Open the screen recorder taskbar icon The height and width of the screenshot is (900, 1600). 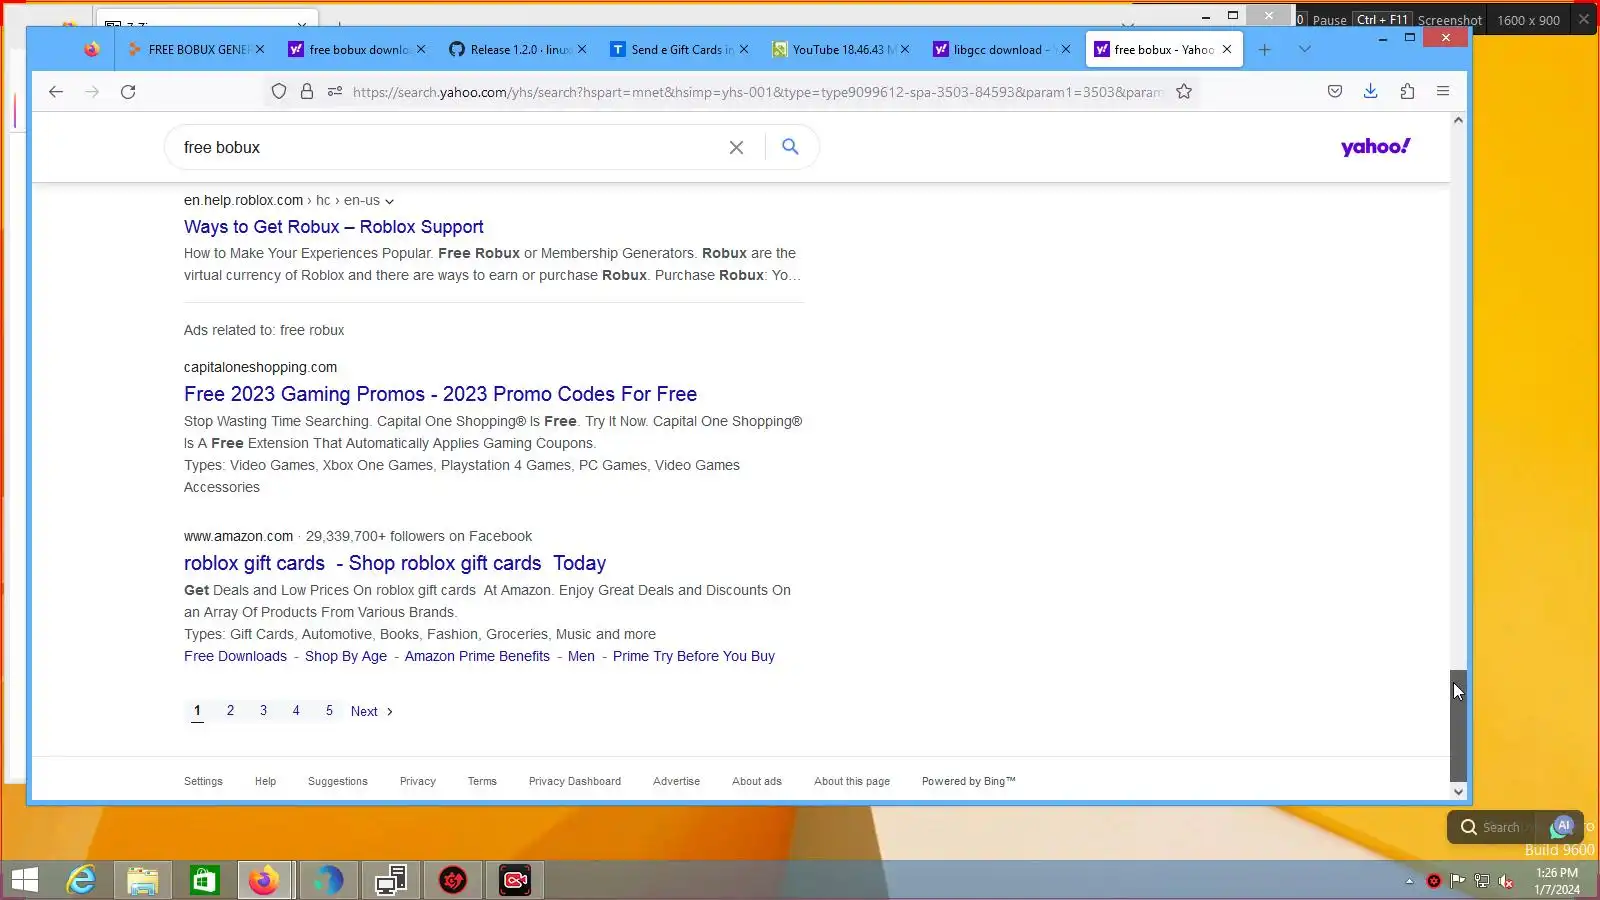[x=515, y=880]
